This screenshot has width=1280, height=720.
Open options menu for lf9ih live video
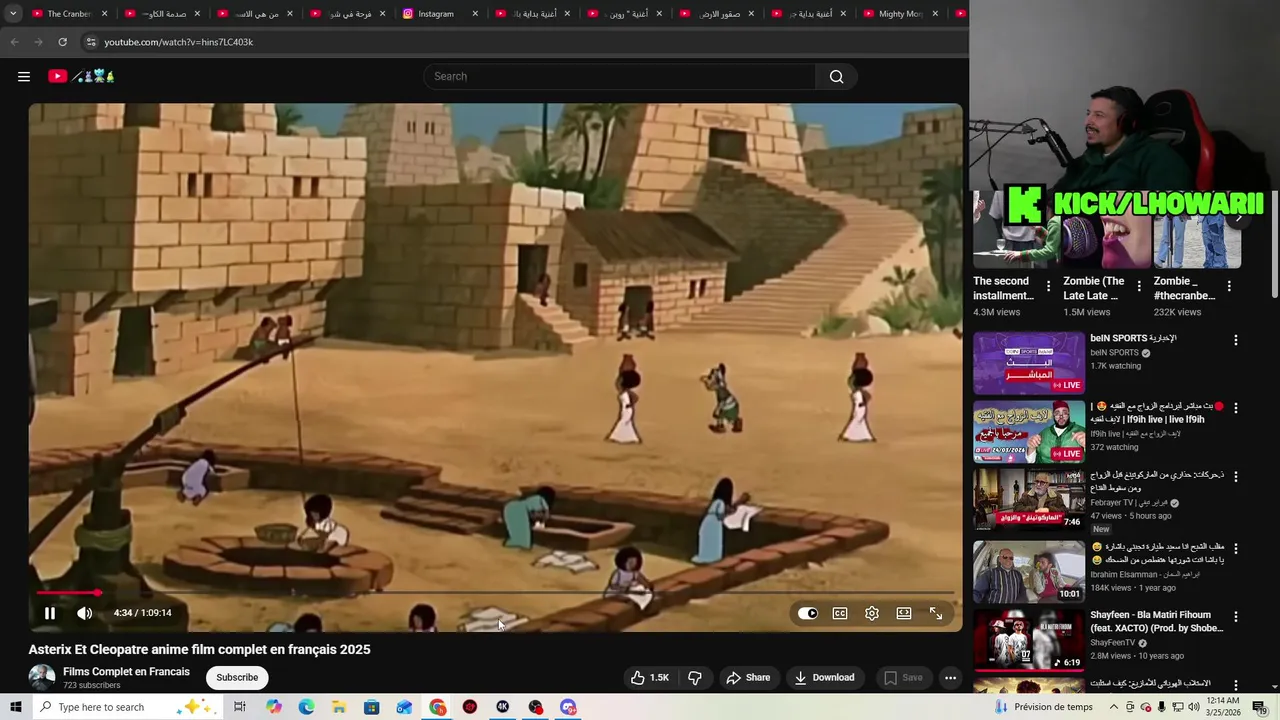click(x=1235, y=408)
